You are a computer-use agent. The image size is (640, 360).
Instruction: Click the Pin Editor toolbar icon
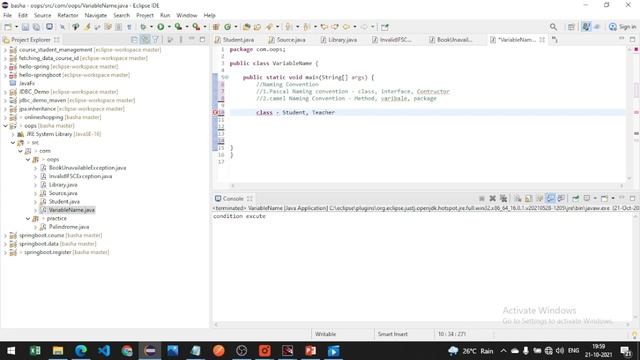click(384, 27)
